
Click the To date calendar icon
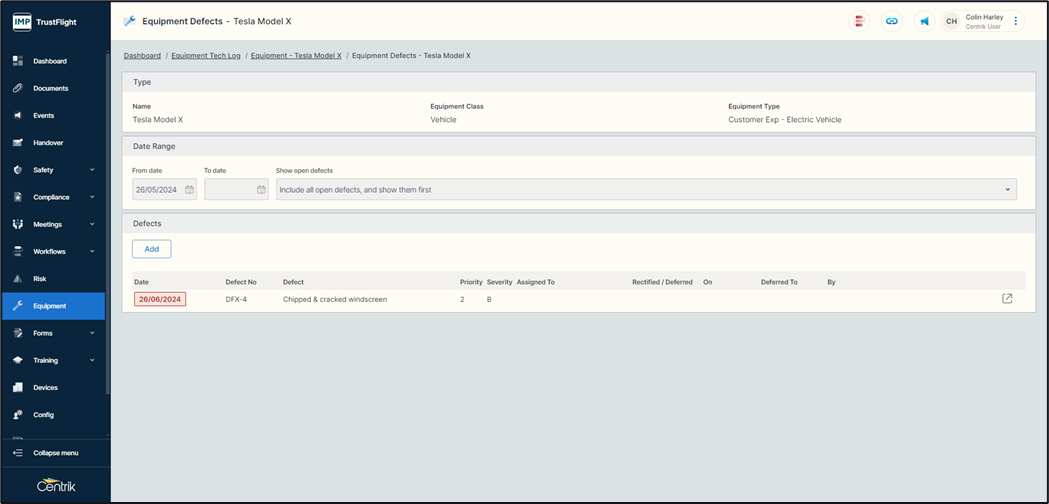pos(261,190)
